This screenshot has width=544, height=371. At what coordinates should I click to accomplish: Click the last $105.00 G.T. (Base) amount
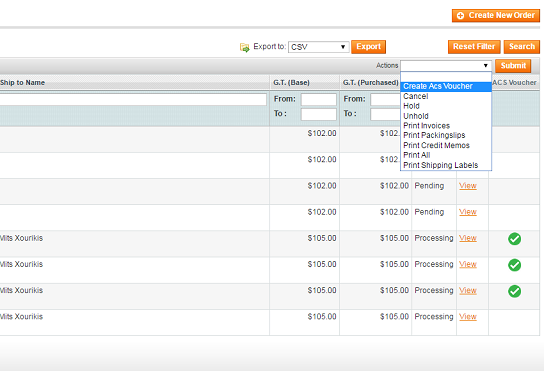322,317
